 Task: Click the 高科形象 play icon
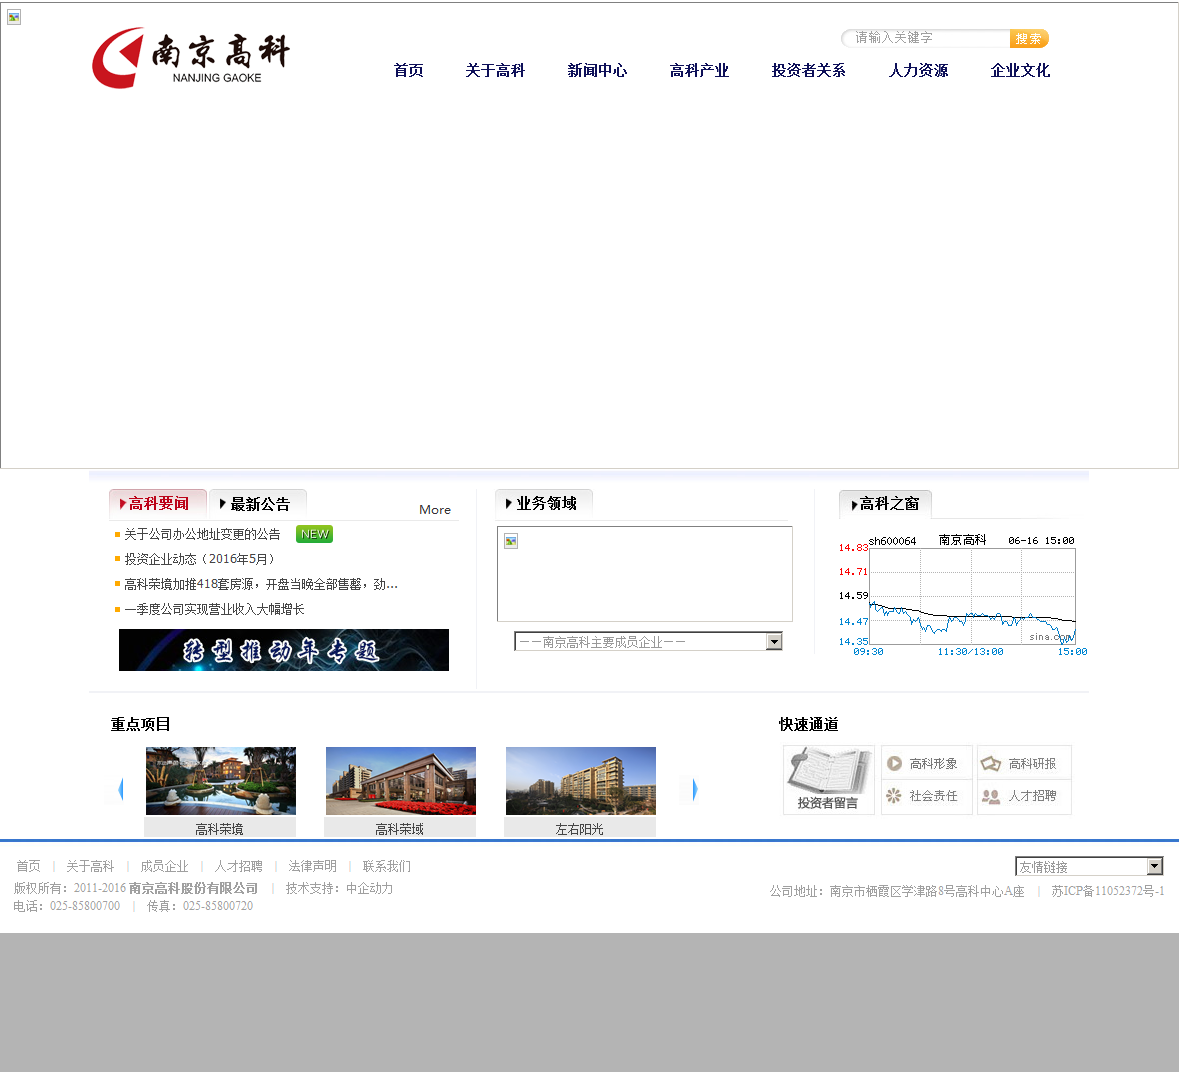point(894,763)
